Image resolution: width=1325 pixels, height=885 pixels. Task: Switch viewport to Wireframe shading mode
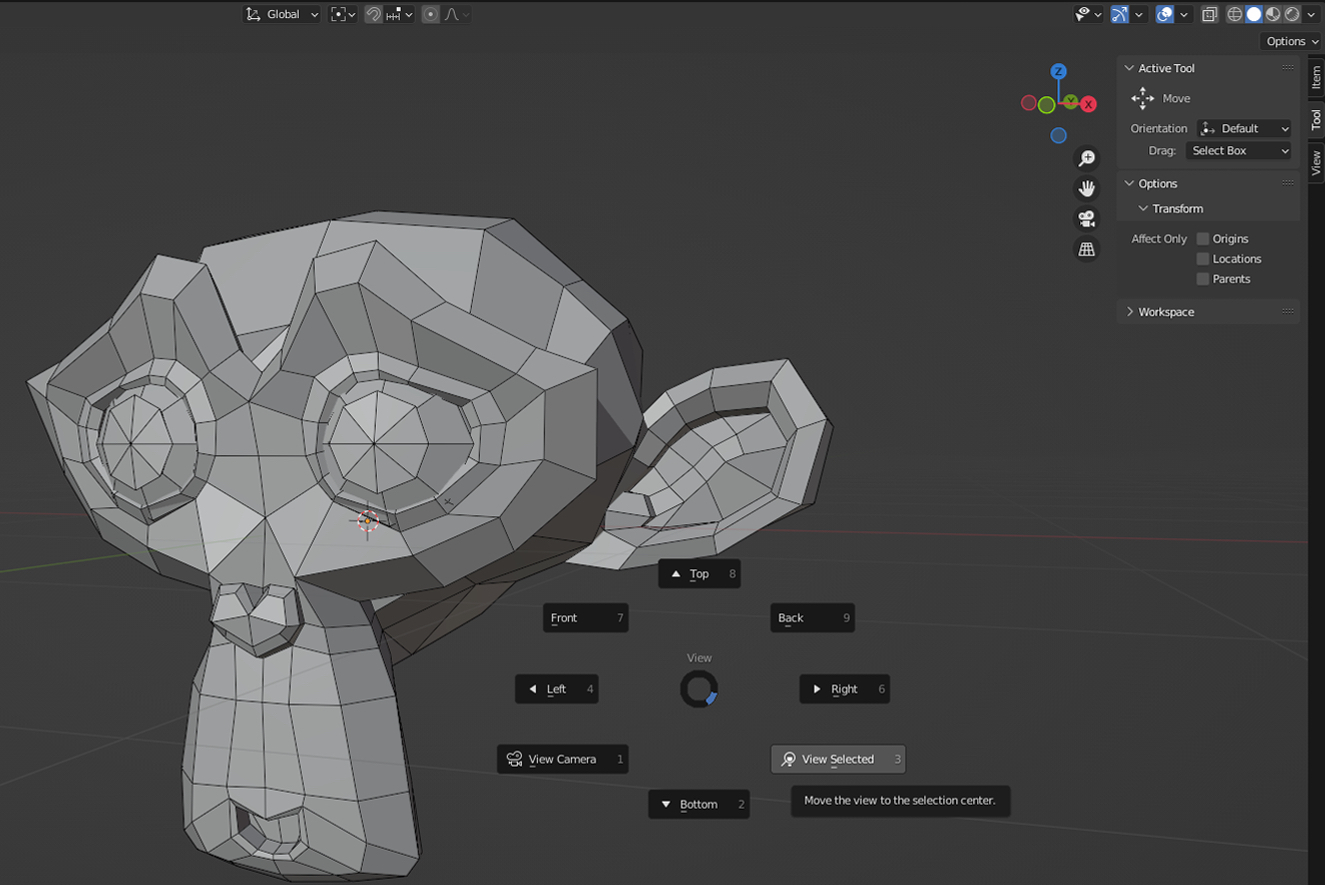[x=1236, y=14]
